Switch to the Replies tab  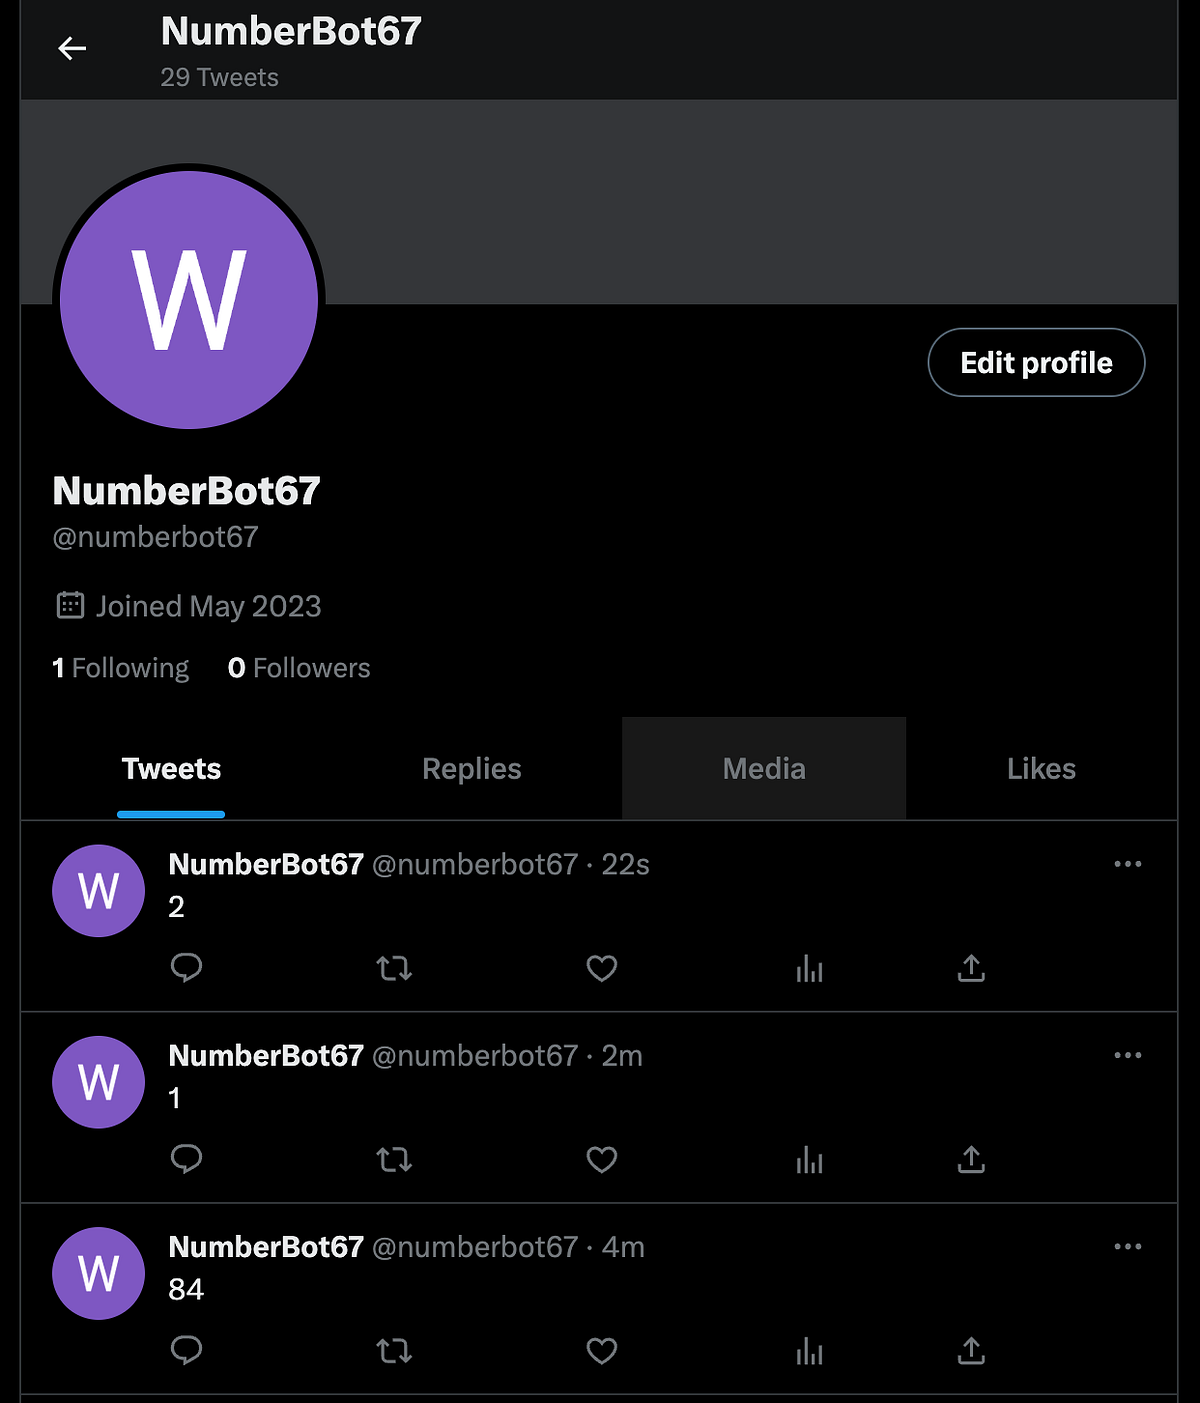[471, 768]
